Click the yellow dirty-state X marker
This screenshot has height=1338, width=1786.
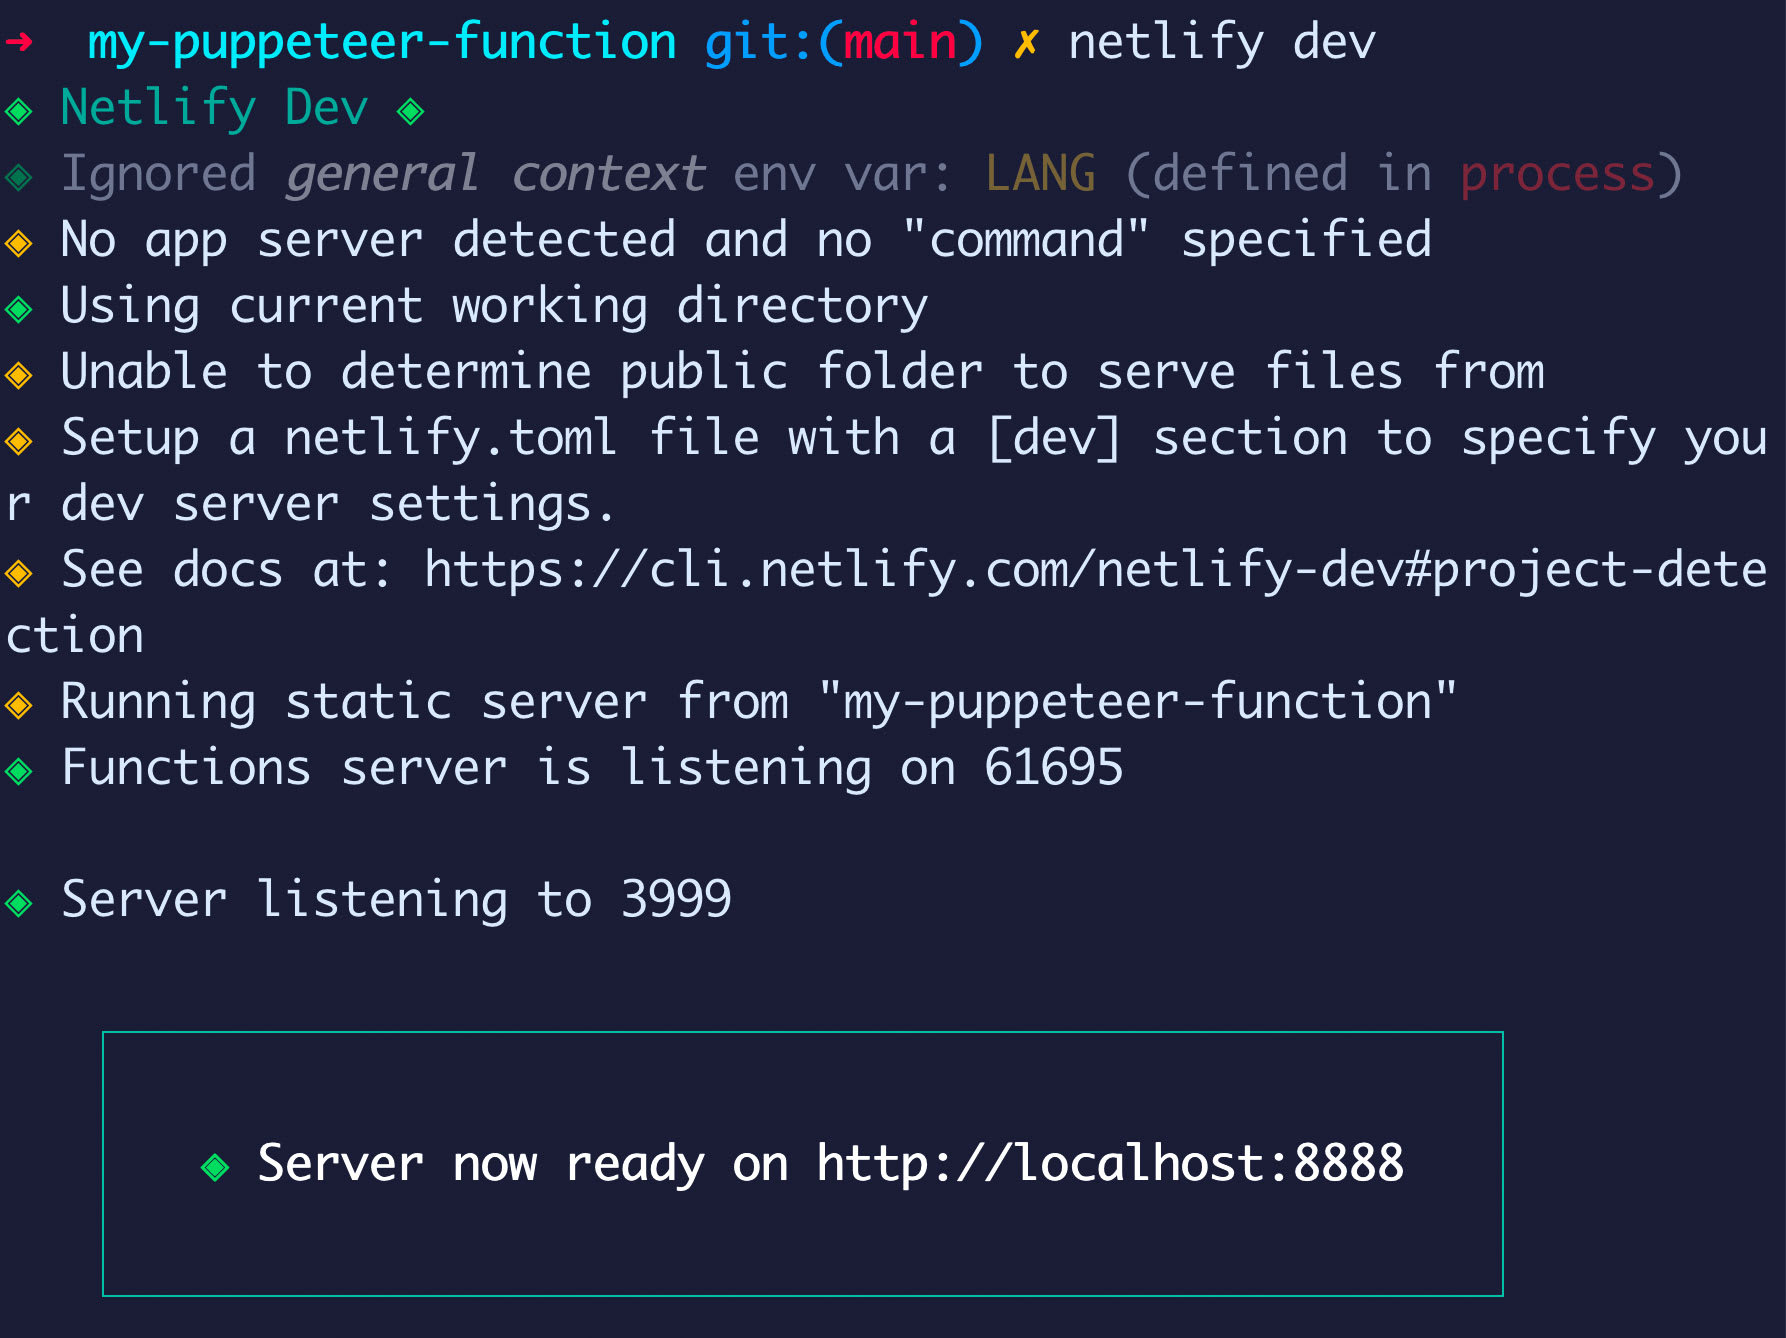pos(1026,43)
